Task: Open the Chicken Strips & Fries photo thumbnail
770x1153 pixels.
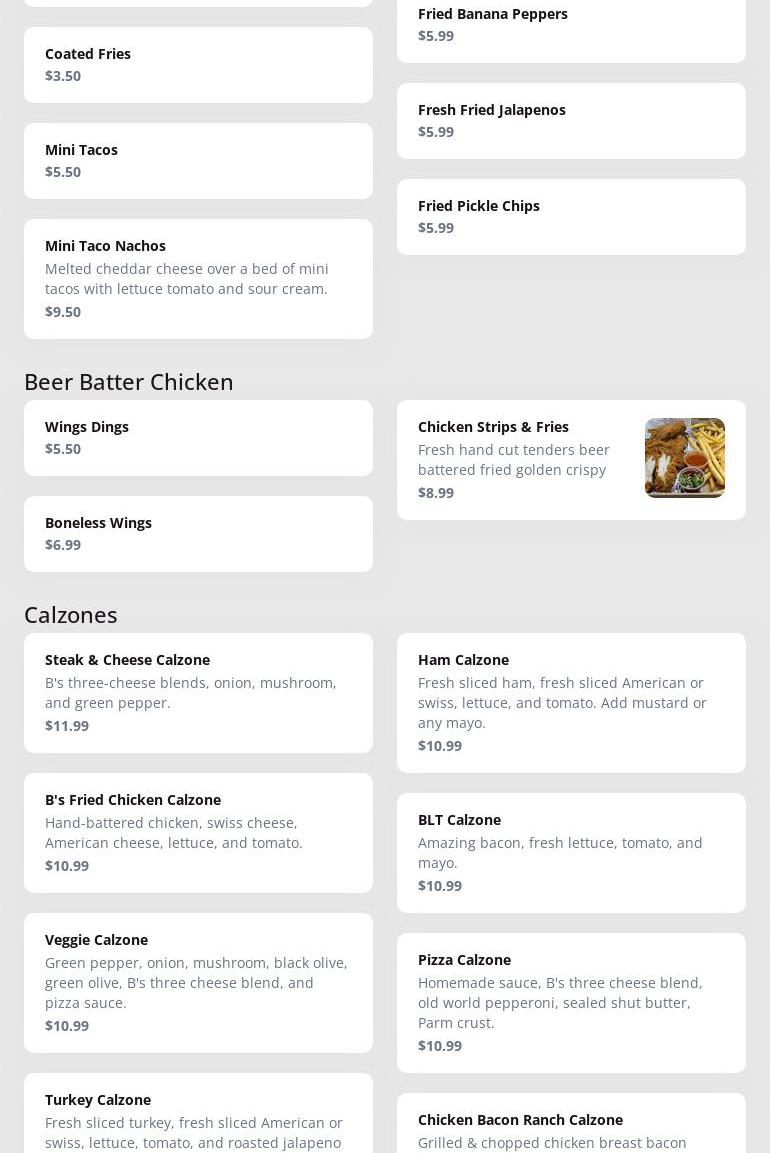Action: tap(685, 458)
